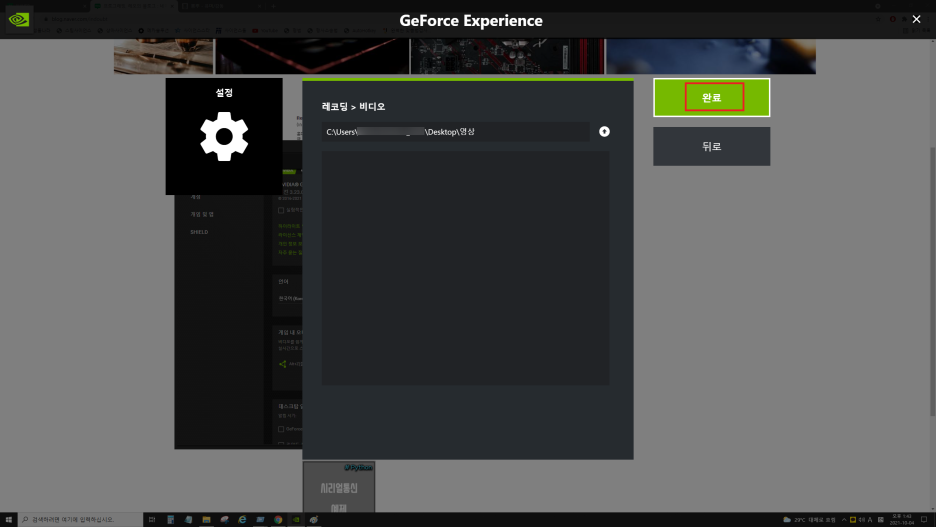Open Task View from taskbar
Screen dimensions: 936x527
pyautogui.click(x=152, y=519)
